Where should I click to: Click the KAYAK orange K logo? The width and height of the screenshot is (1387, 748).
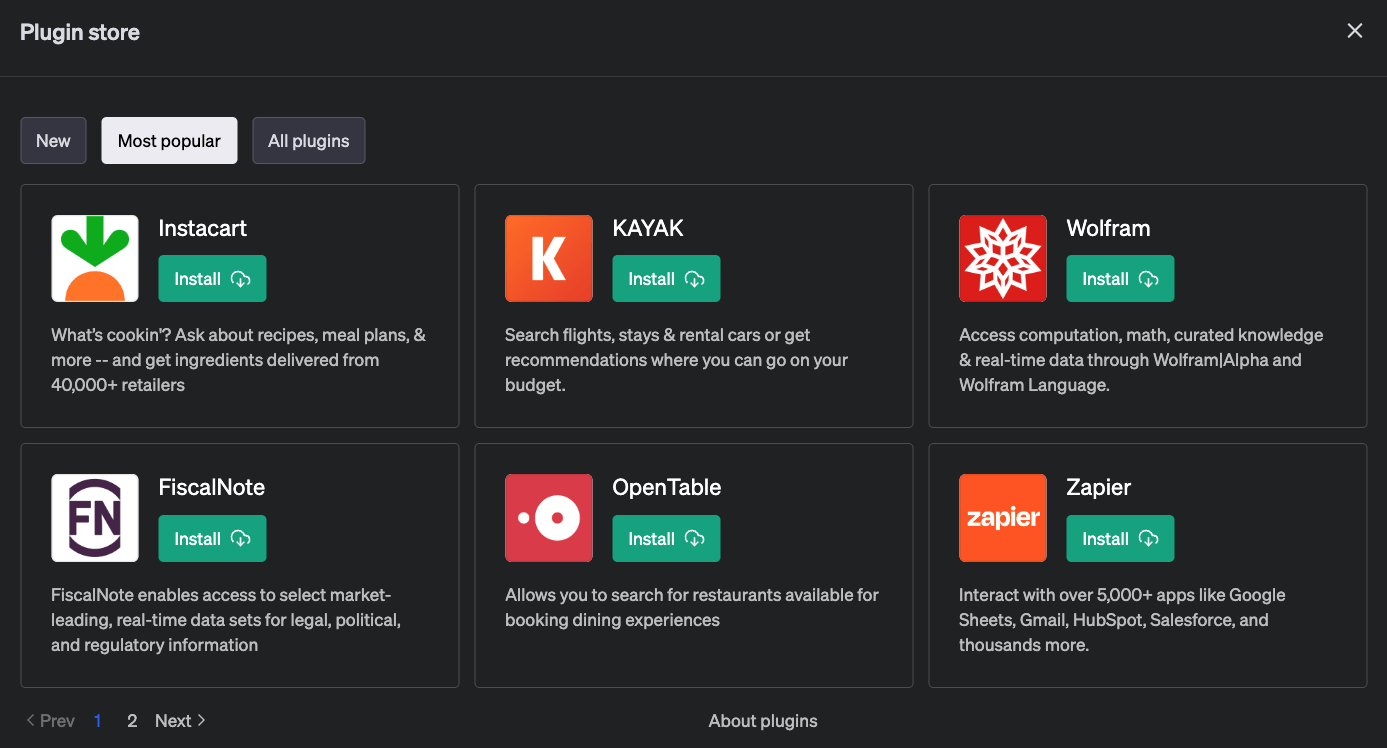tap(549, 258)
